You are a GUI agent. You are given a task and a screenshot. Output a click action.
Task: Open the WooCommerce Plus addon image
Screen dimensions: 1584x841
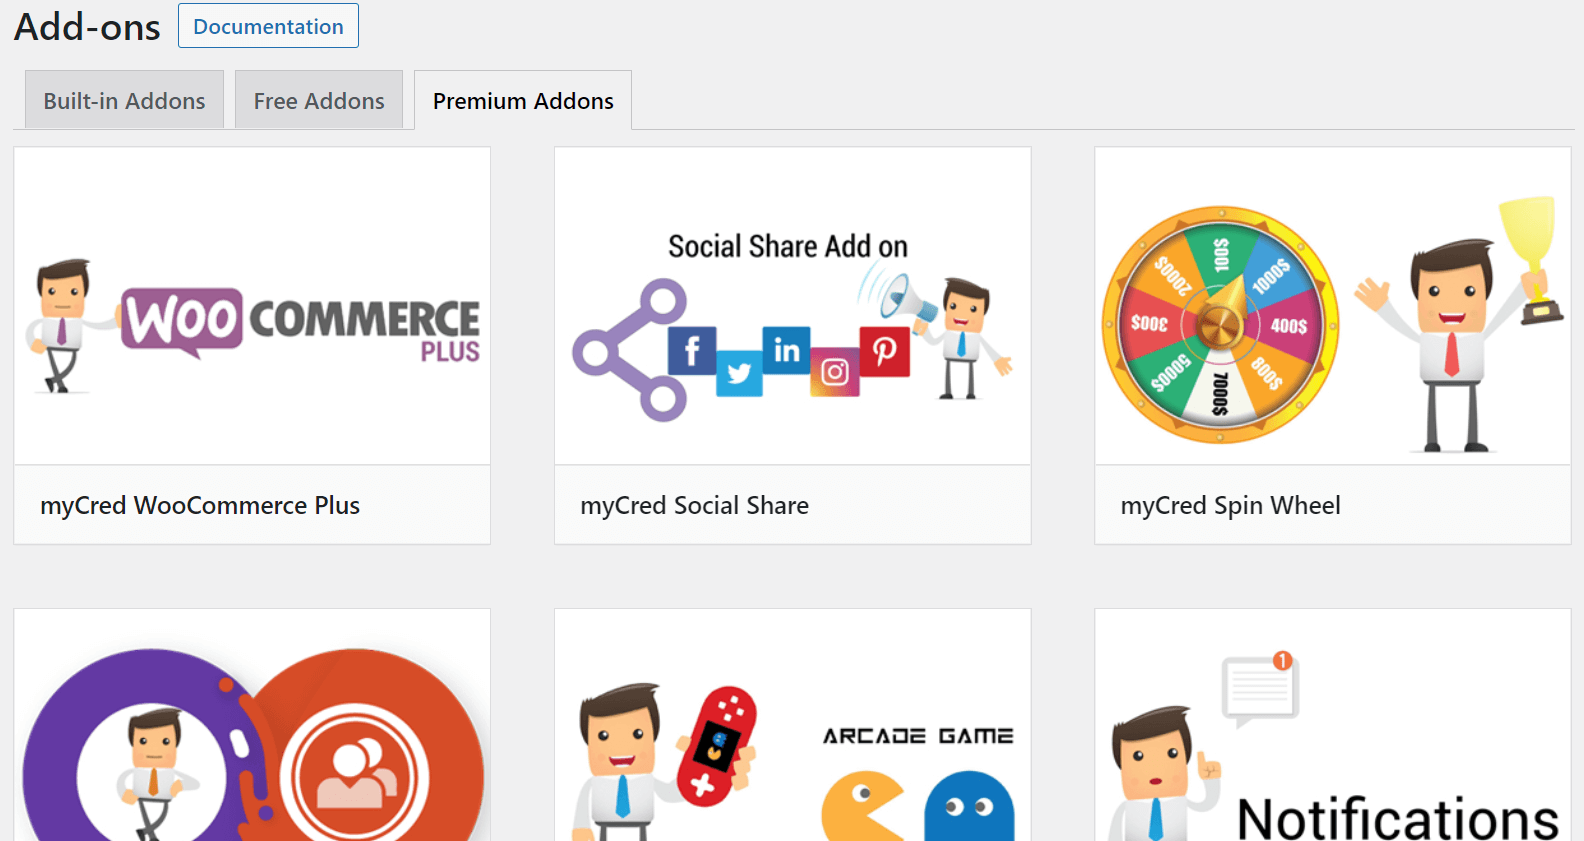(x=252, y=306)
